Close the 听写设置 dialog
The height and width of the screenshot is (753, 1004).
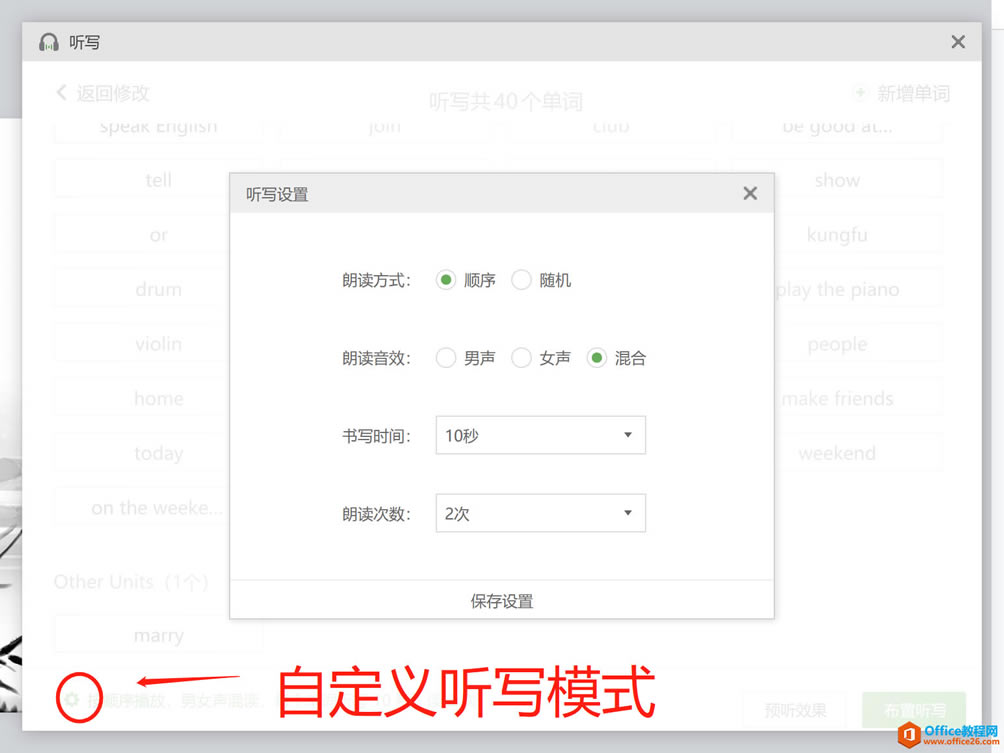(x=750, y=193)
